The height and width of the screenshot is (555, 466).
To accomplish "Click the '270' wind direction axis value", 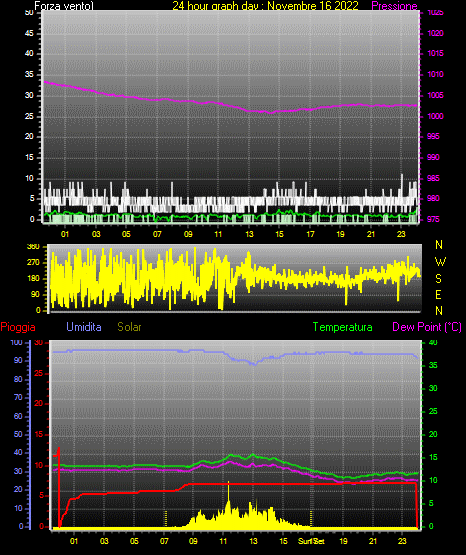I will [33, 263].
